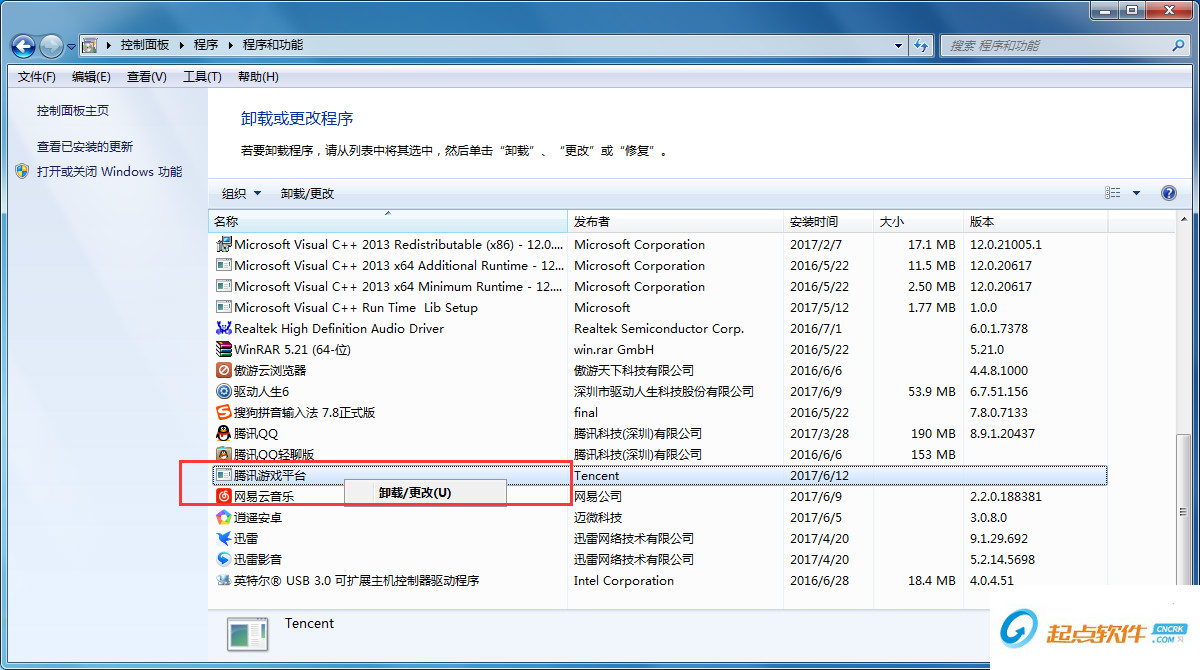Click the change view icon
1200x670 pixels.
tap(1113, 193)
